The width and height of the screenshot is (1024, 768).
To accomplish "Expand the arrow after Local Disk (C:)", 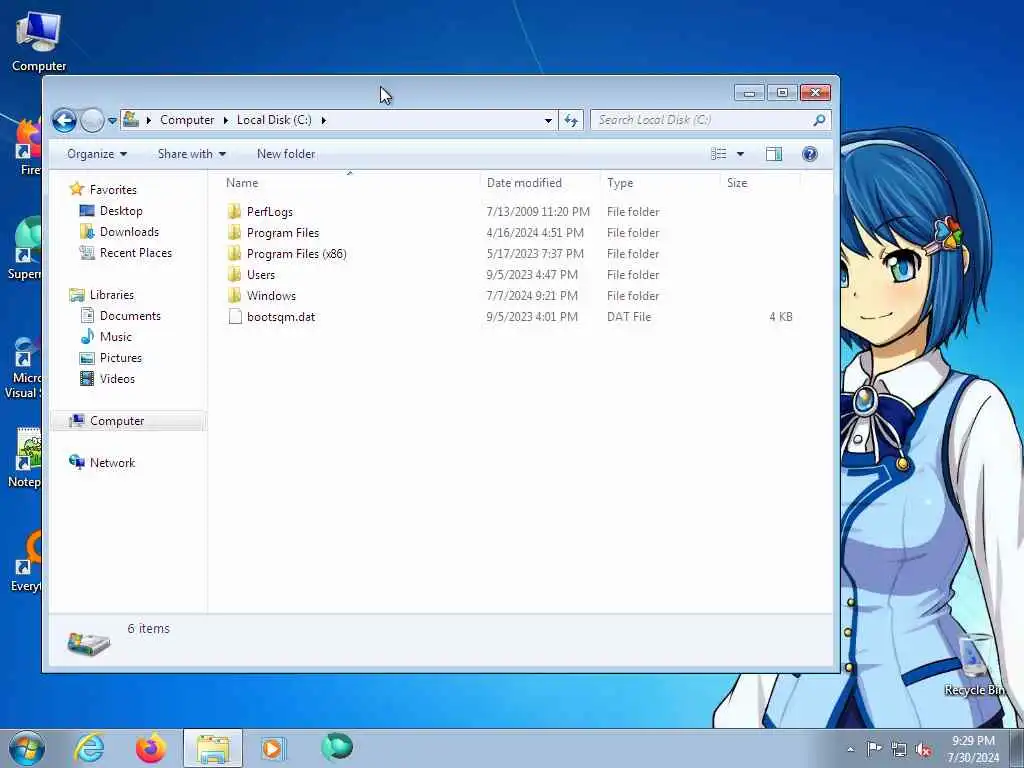I will [323, 120].
